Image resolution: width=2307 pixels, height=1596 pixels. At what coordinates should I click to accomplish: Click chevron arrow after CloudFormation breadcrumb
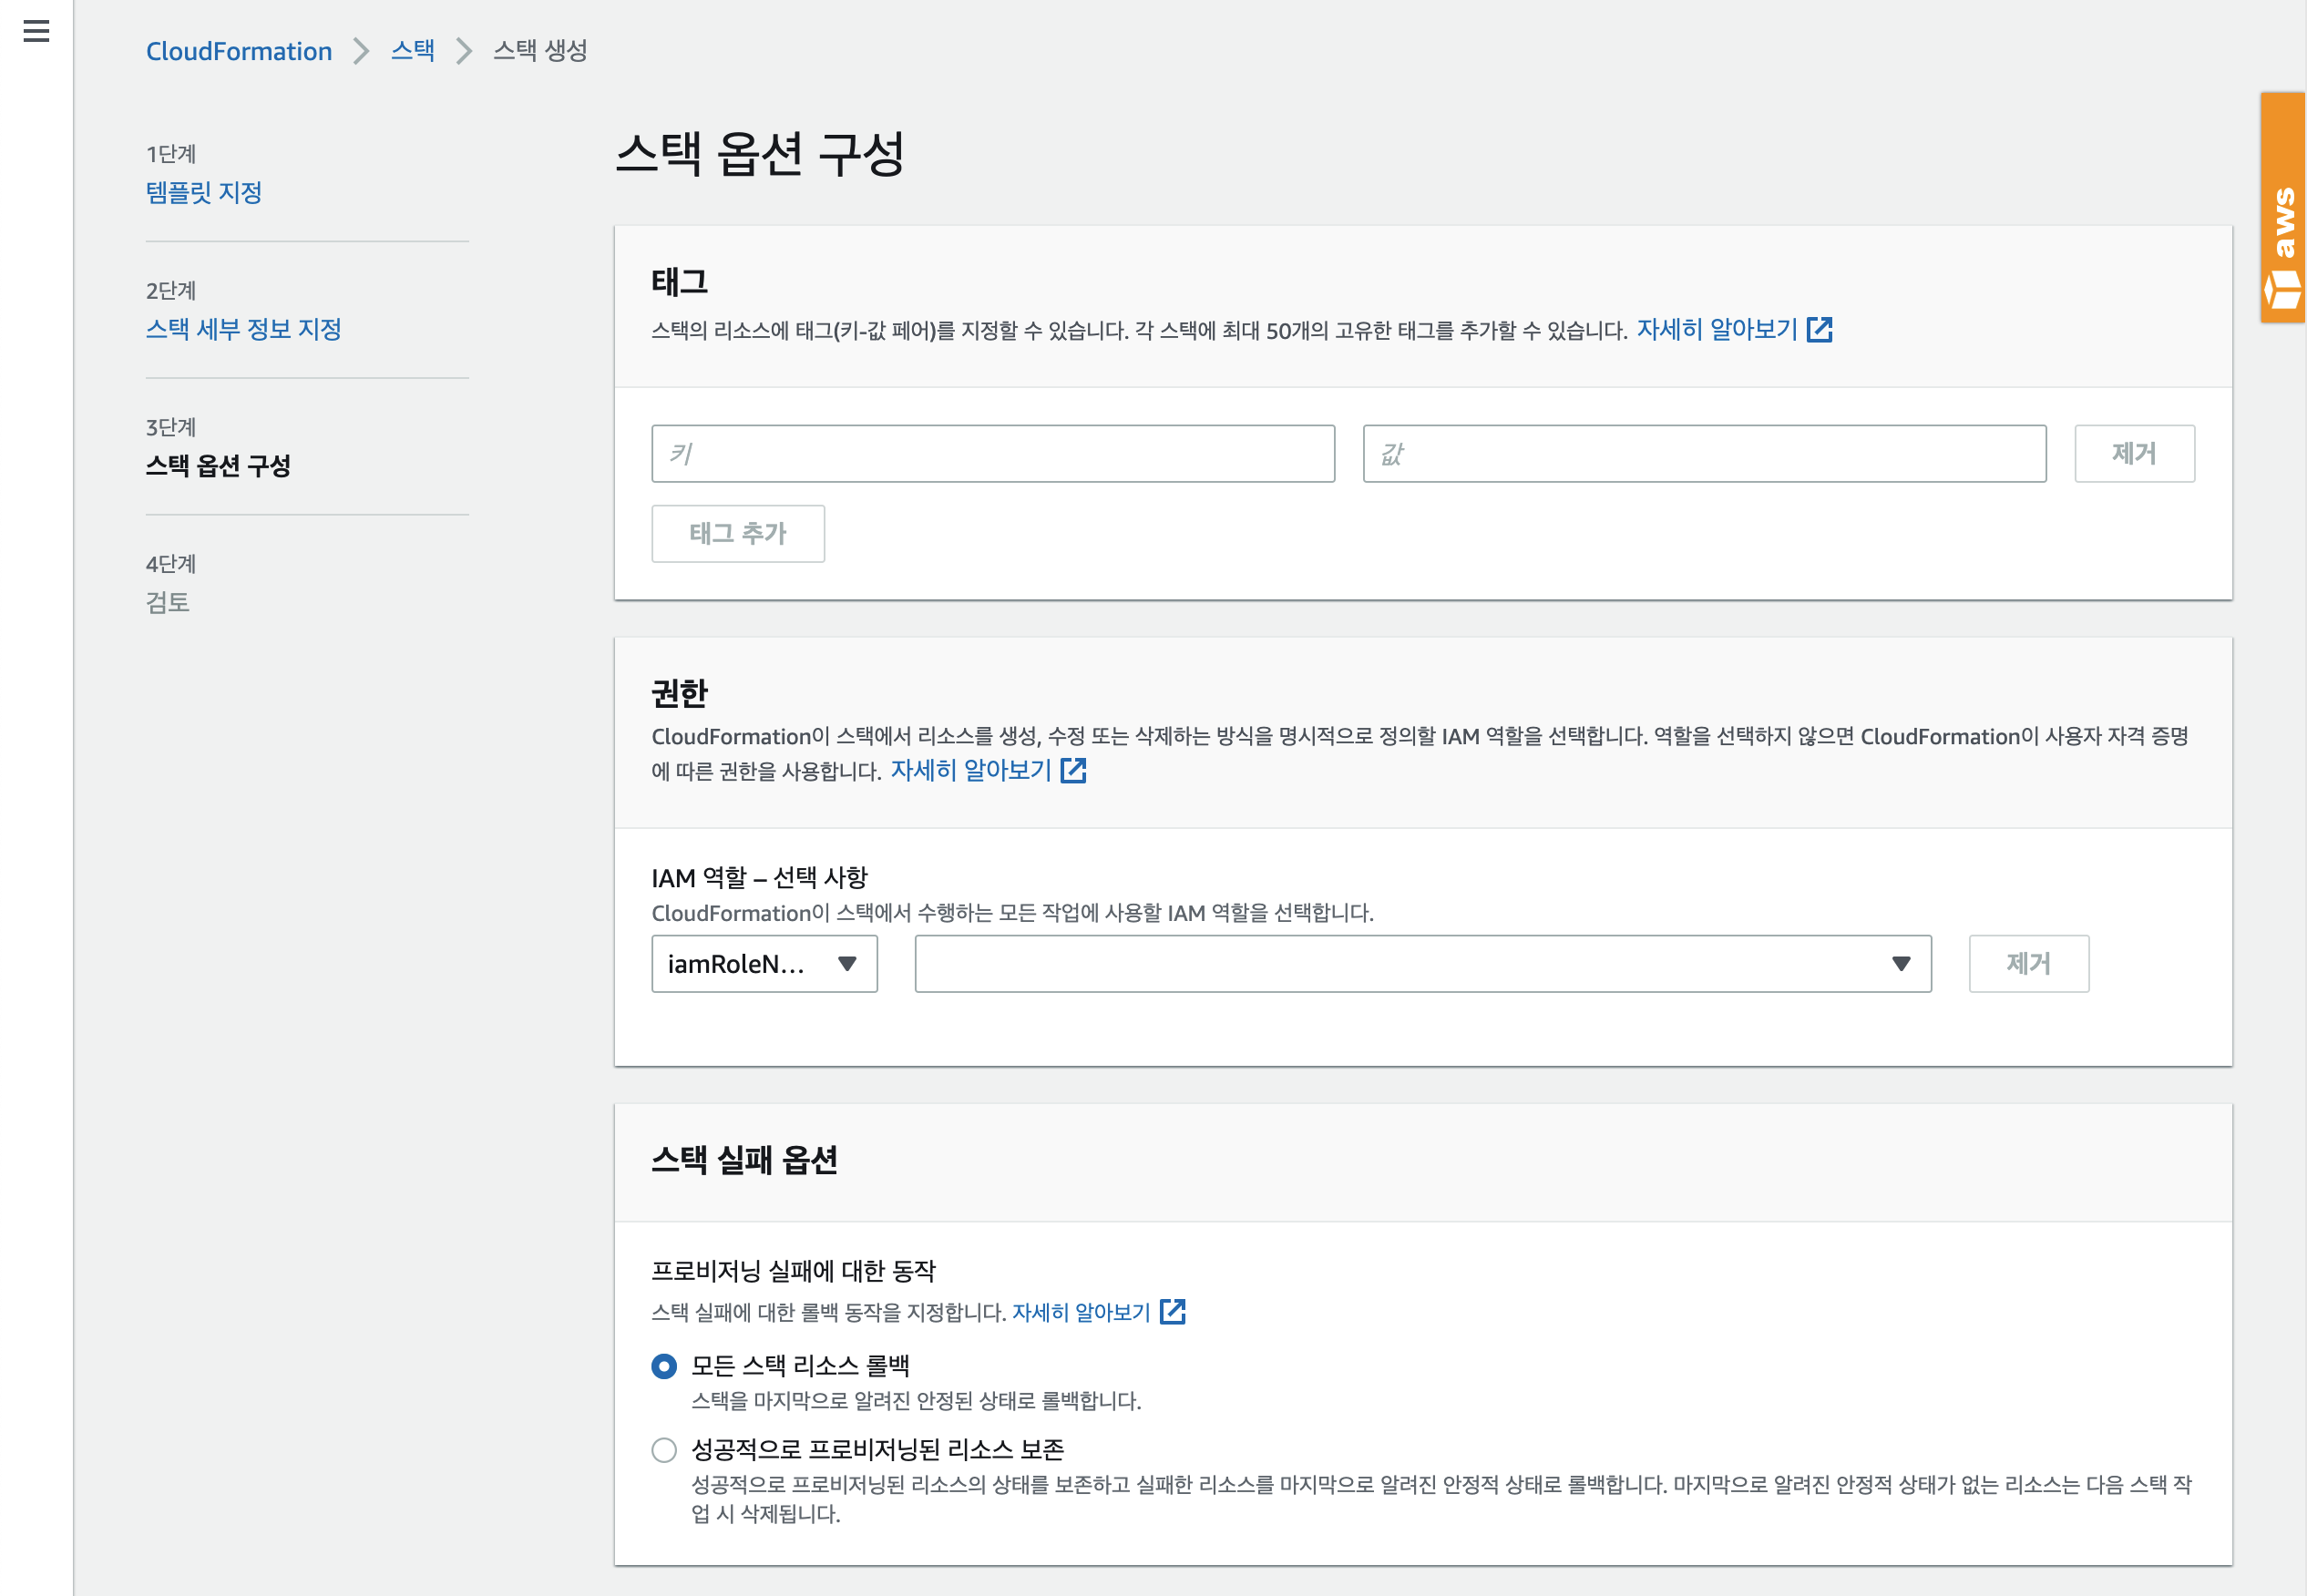point(361,51)
